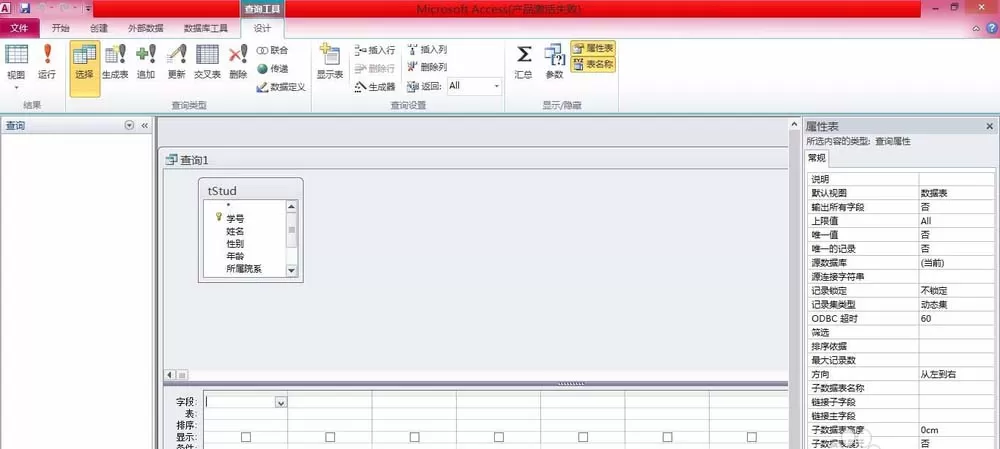This screenshot has height=449, width=1000.
Task: Open Access help via question mark icon
Action: (992, 28)
